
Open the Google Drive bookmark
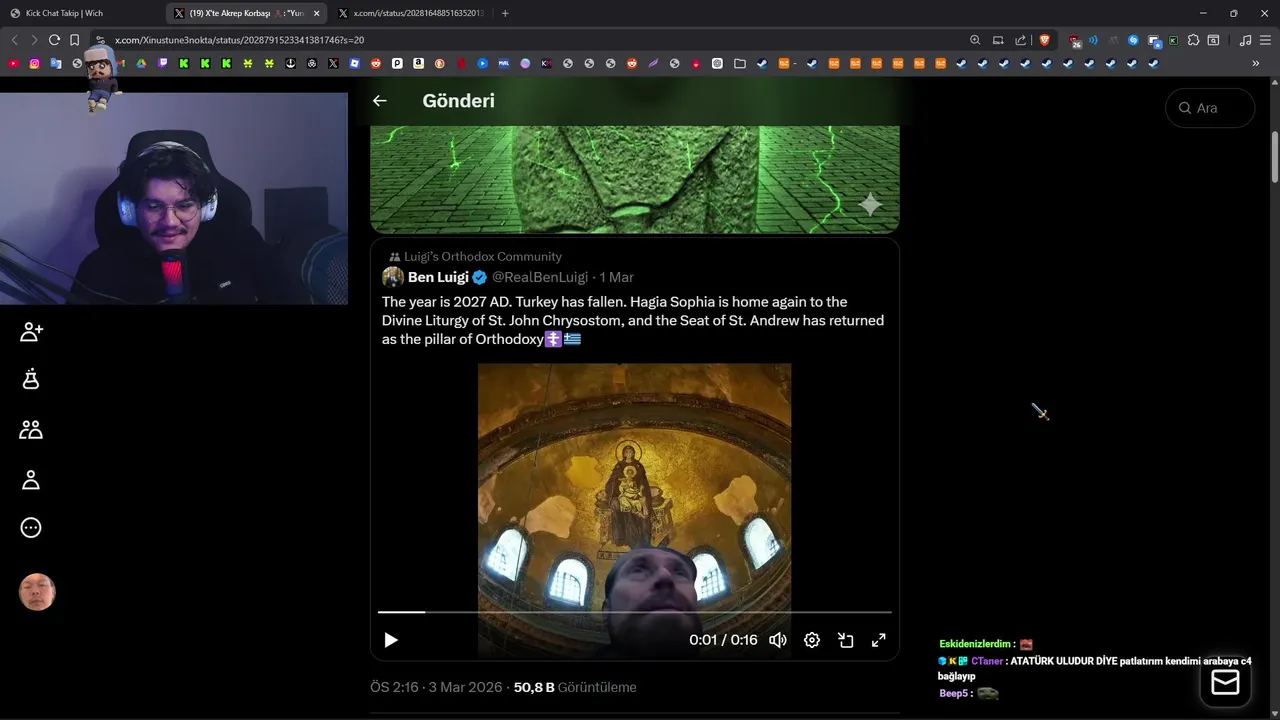click(x=141, y=63)
